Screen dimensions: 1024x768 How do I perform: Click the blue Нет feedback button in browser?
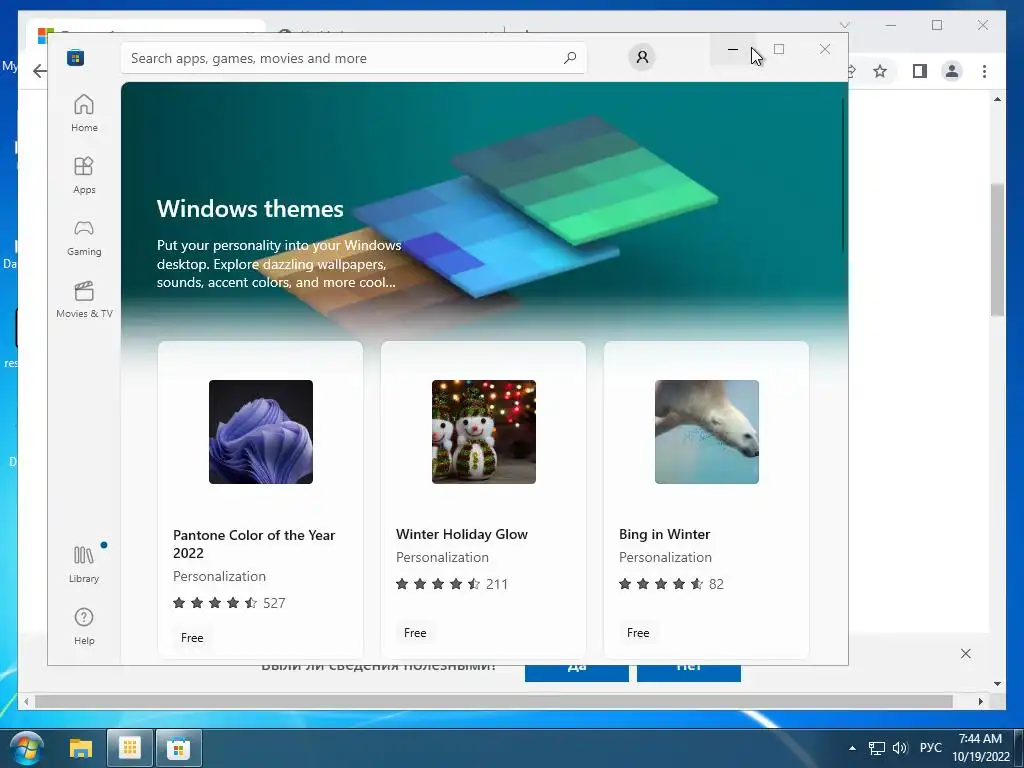click(x=689, y=673)
